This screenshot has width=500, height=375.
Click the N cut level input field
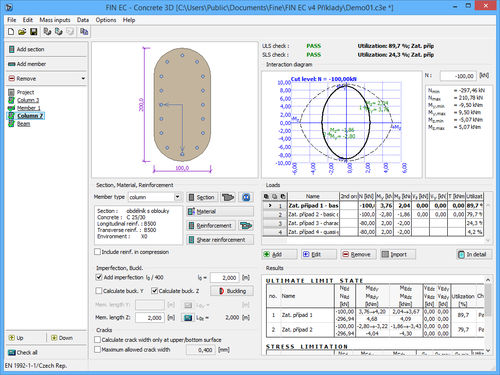[x=458, y=76]
